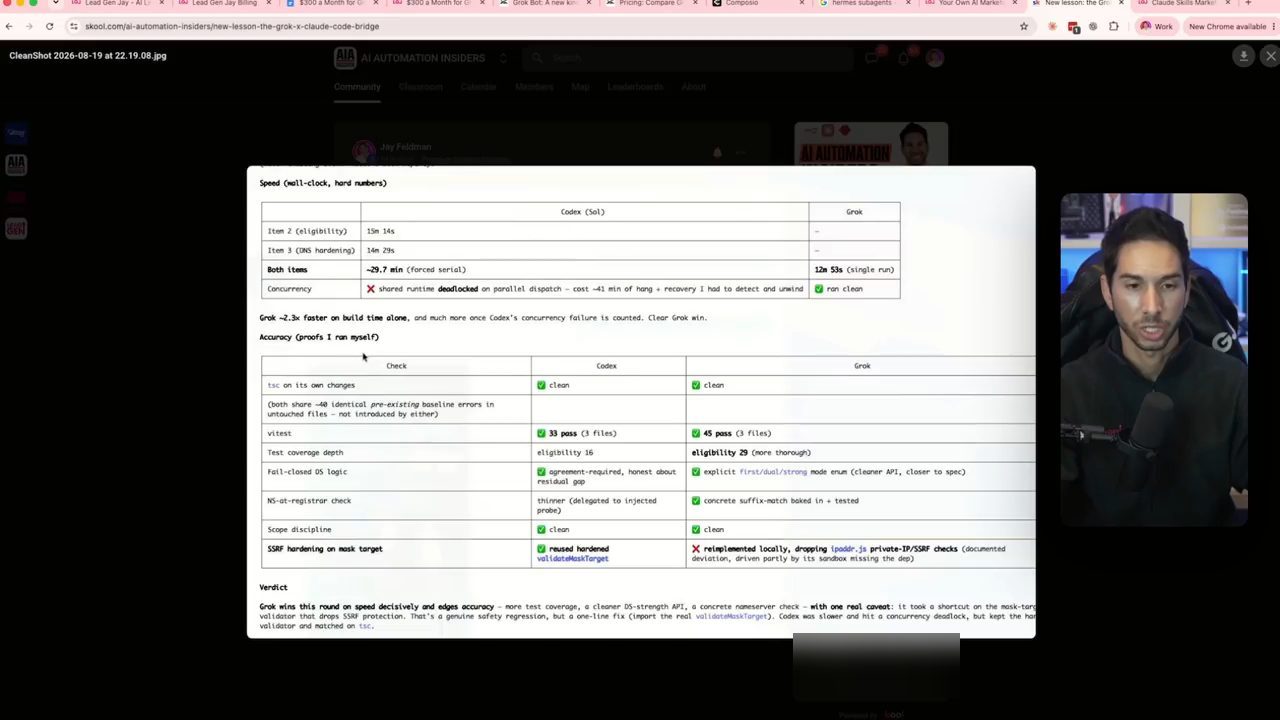Click the 'Verdict' heading text
The height and width of the screenshot is (720, 1280).
[273, 588]
